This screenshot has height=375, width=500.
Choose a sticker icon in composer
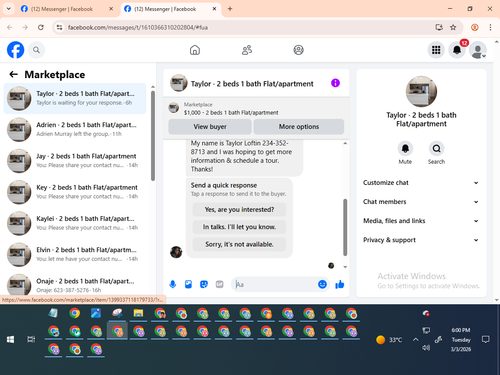pyautogui.click(x=204, y=284)
